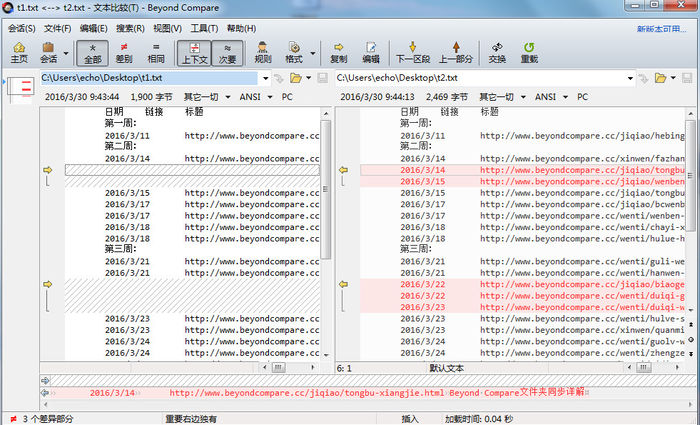The image size is (700, 425).
Task: Click the second copy-to-left arrow in right gutter
Action: pyautogui.click(x=343, y=284)
